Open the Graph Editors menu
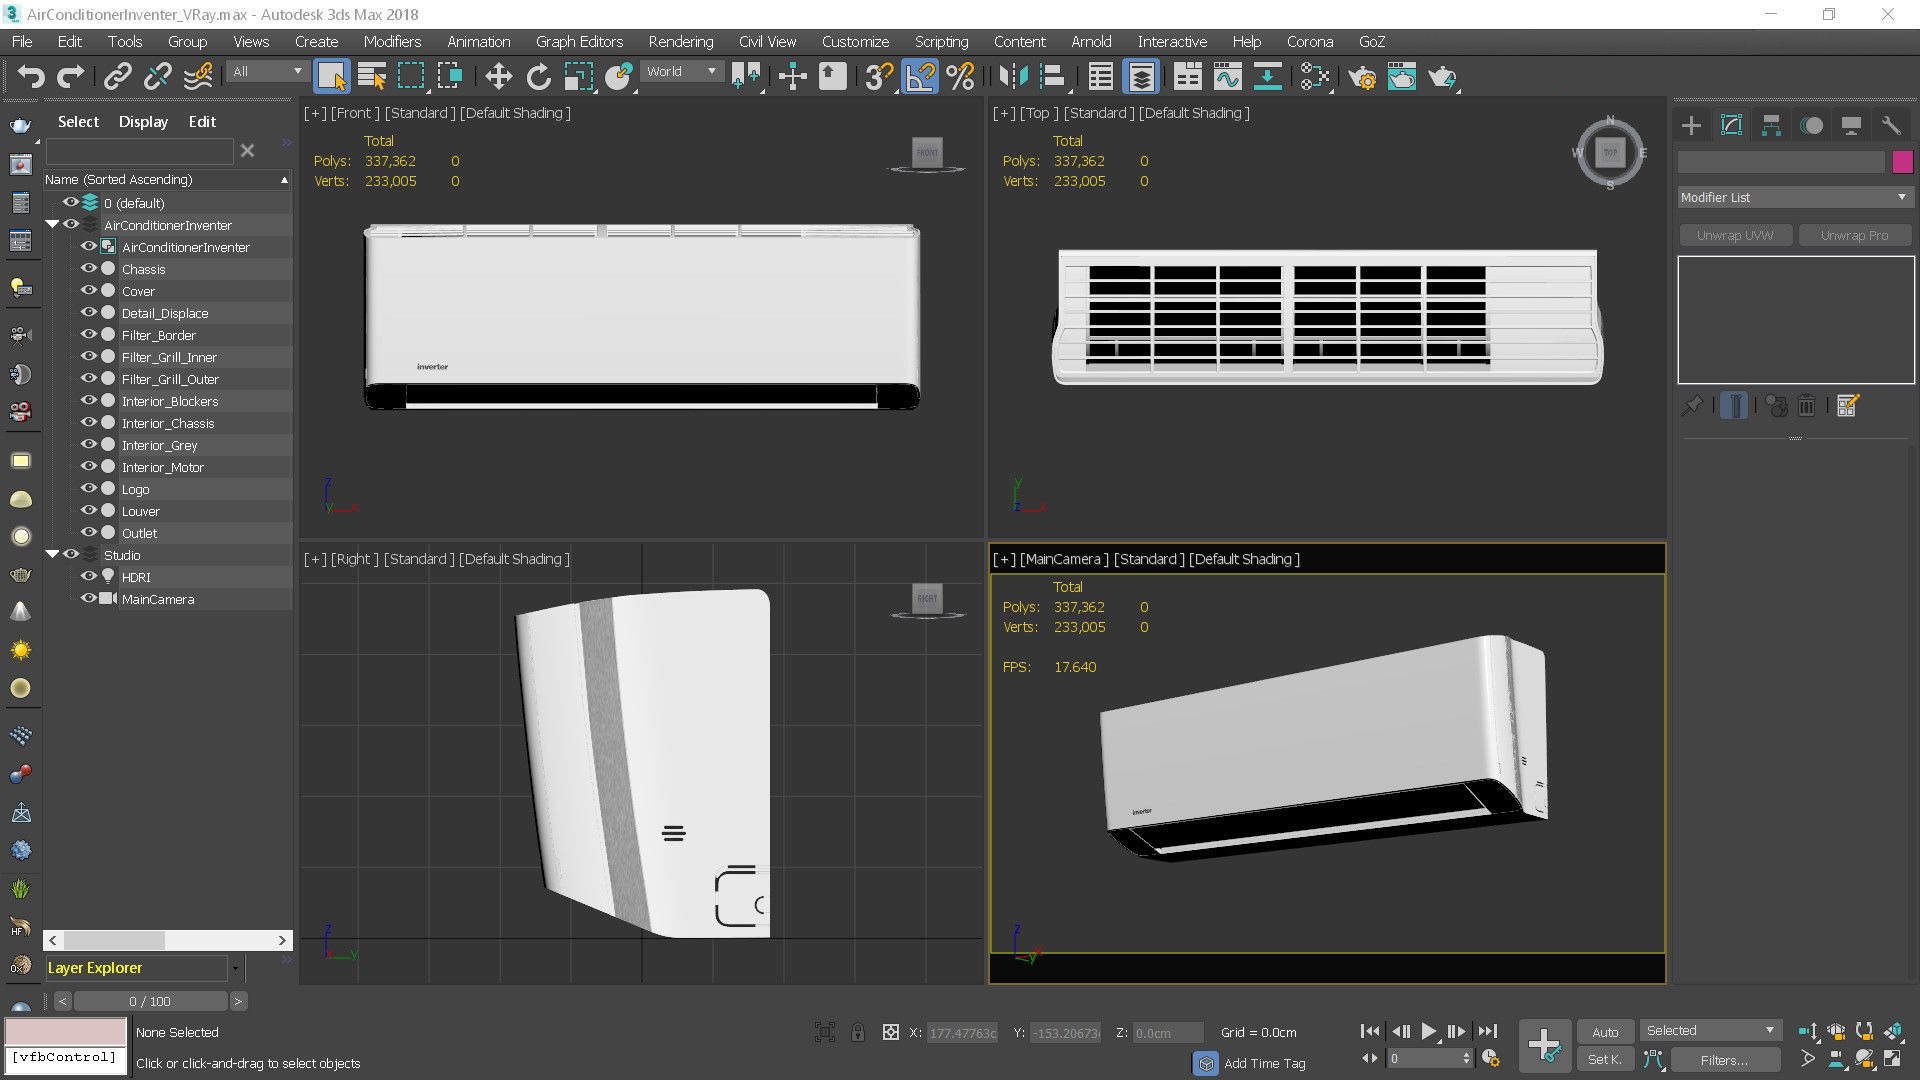The height and width of the screenshot is (1080, 1920). 579,42
